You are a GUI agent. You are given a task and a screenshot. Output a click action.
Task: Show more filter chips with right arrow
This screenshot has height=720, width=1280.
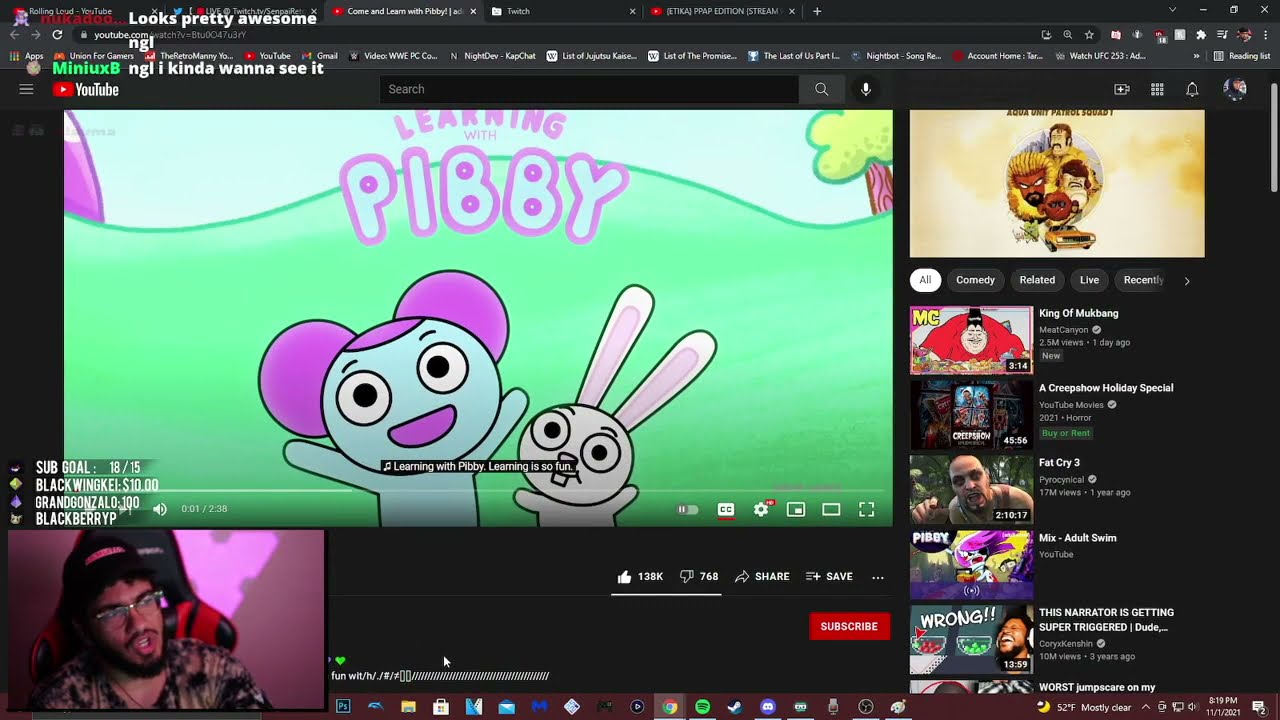pyautogui.click(x=1187, y=281)
